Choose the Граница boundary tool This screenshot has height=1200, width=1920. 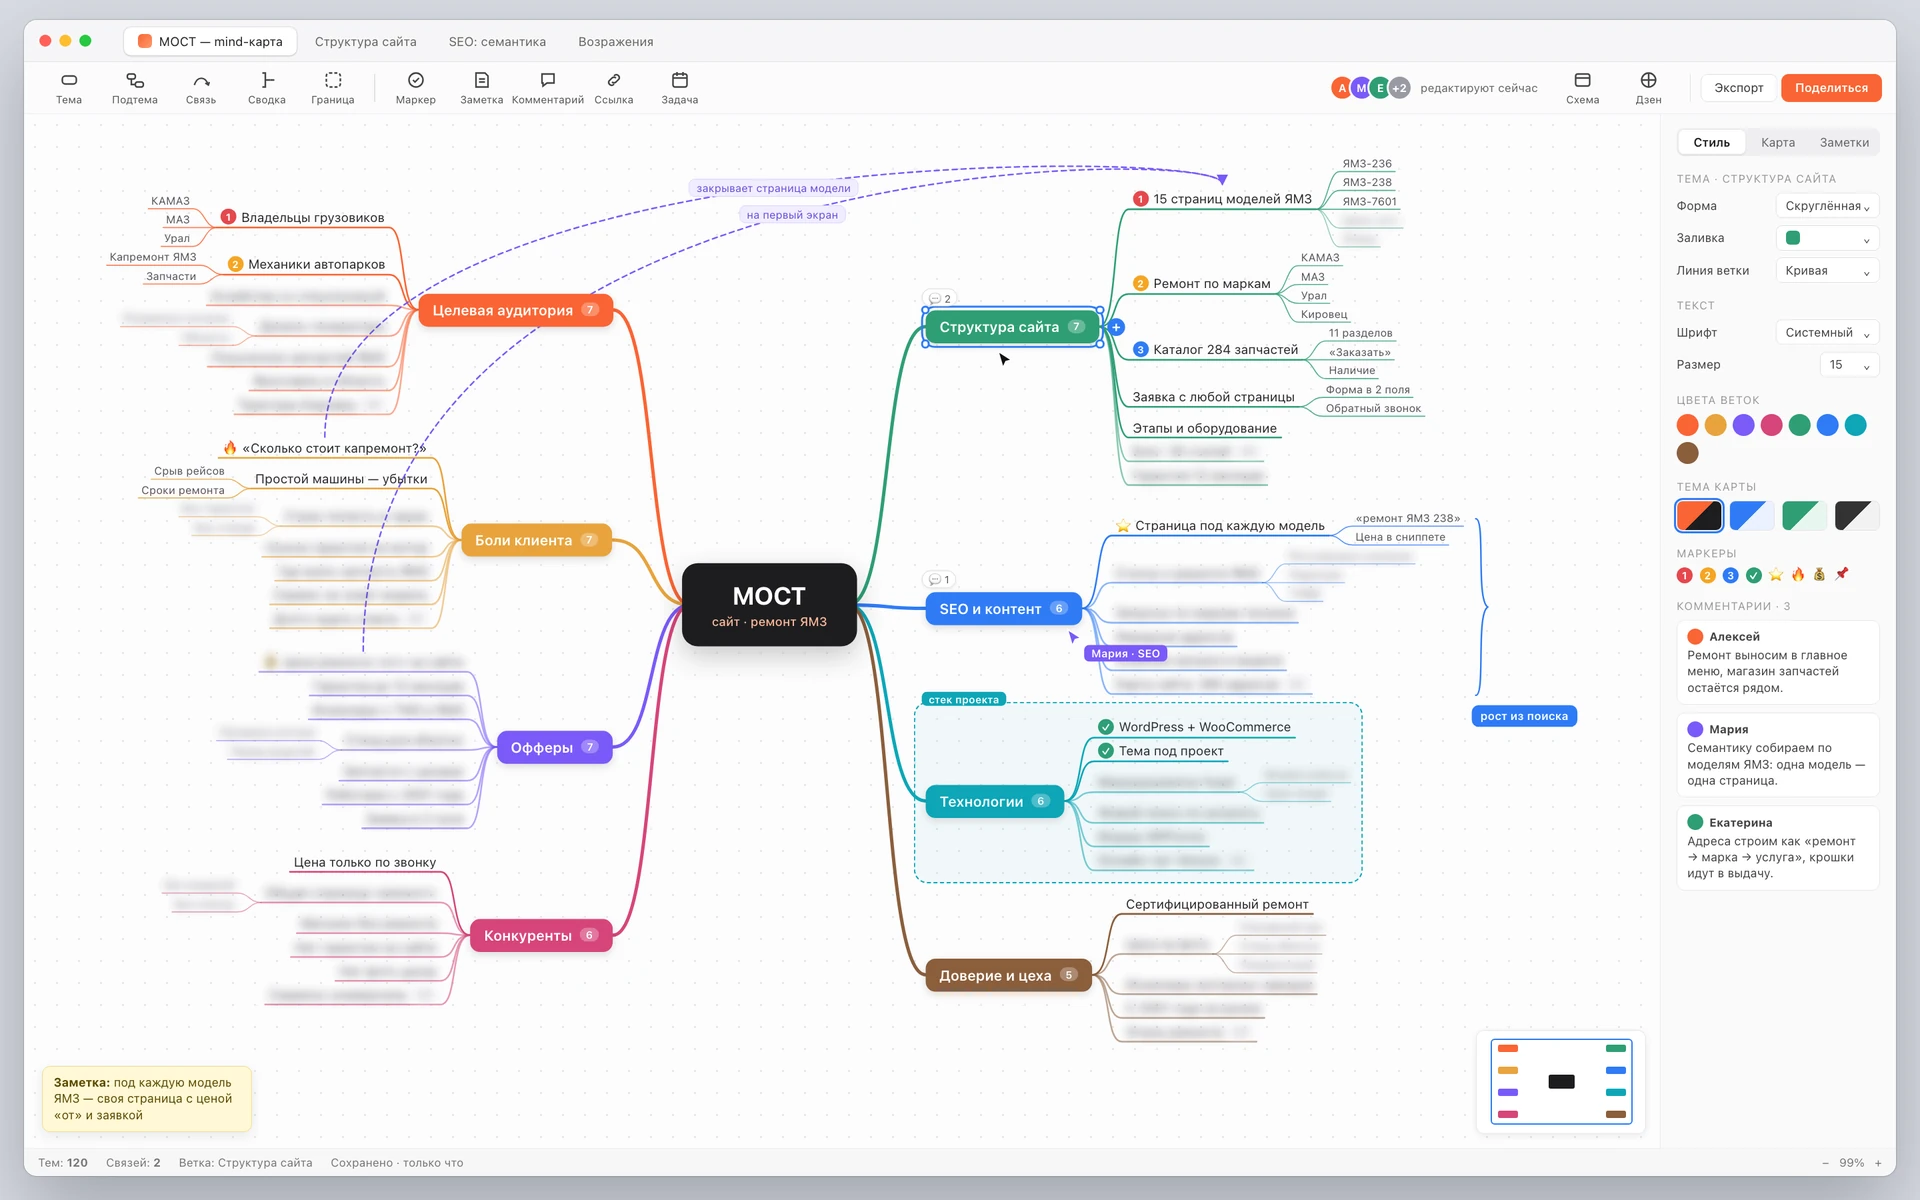[x=333, y=88]
